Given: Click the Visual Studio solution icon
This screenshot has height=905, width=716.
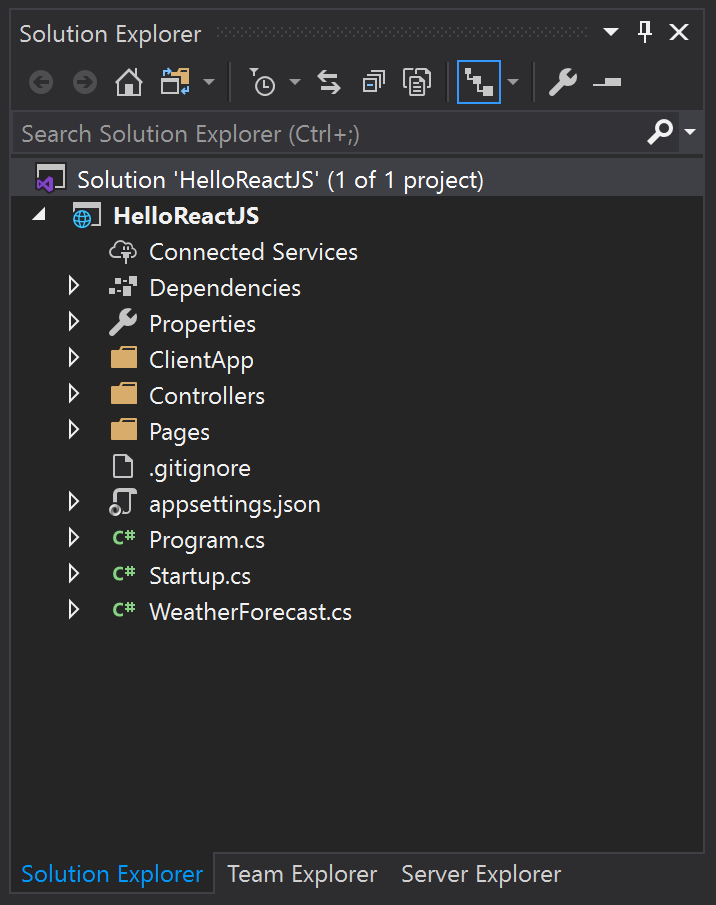Looking at the screenshot, I should click(51, 178).
